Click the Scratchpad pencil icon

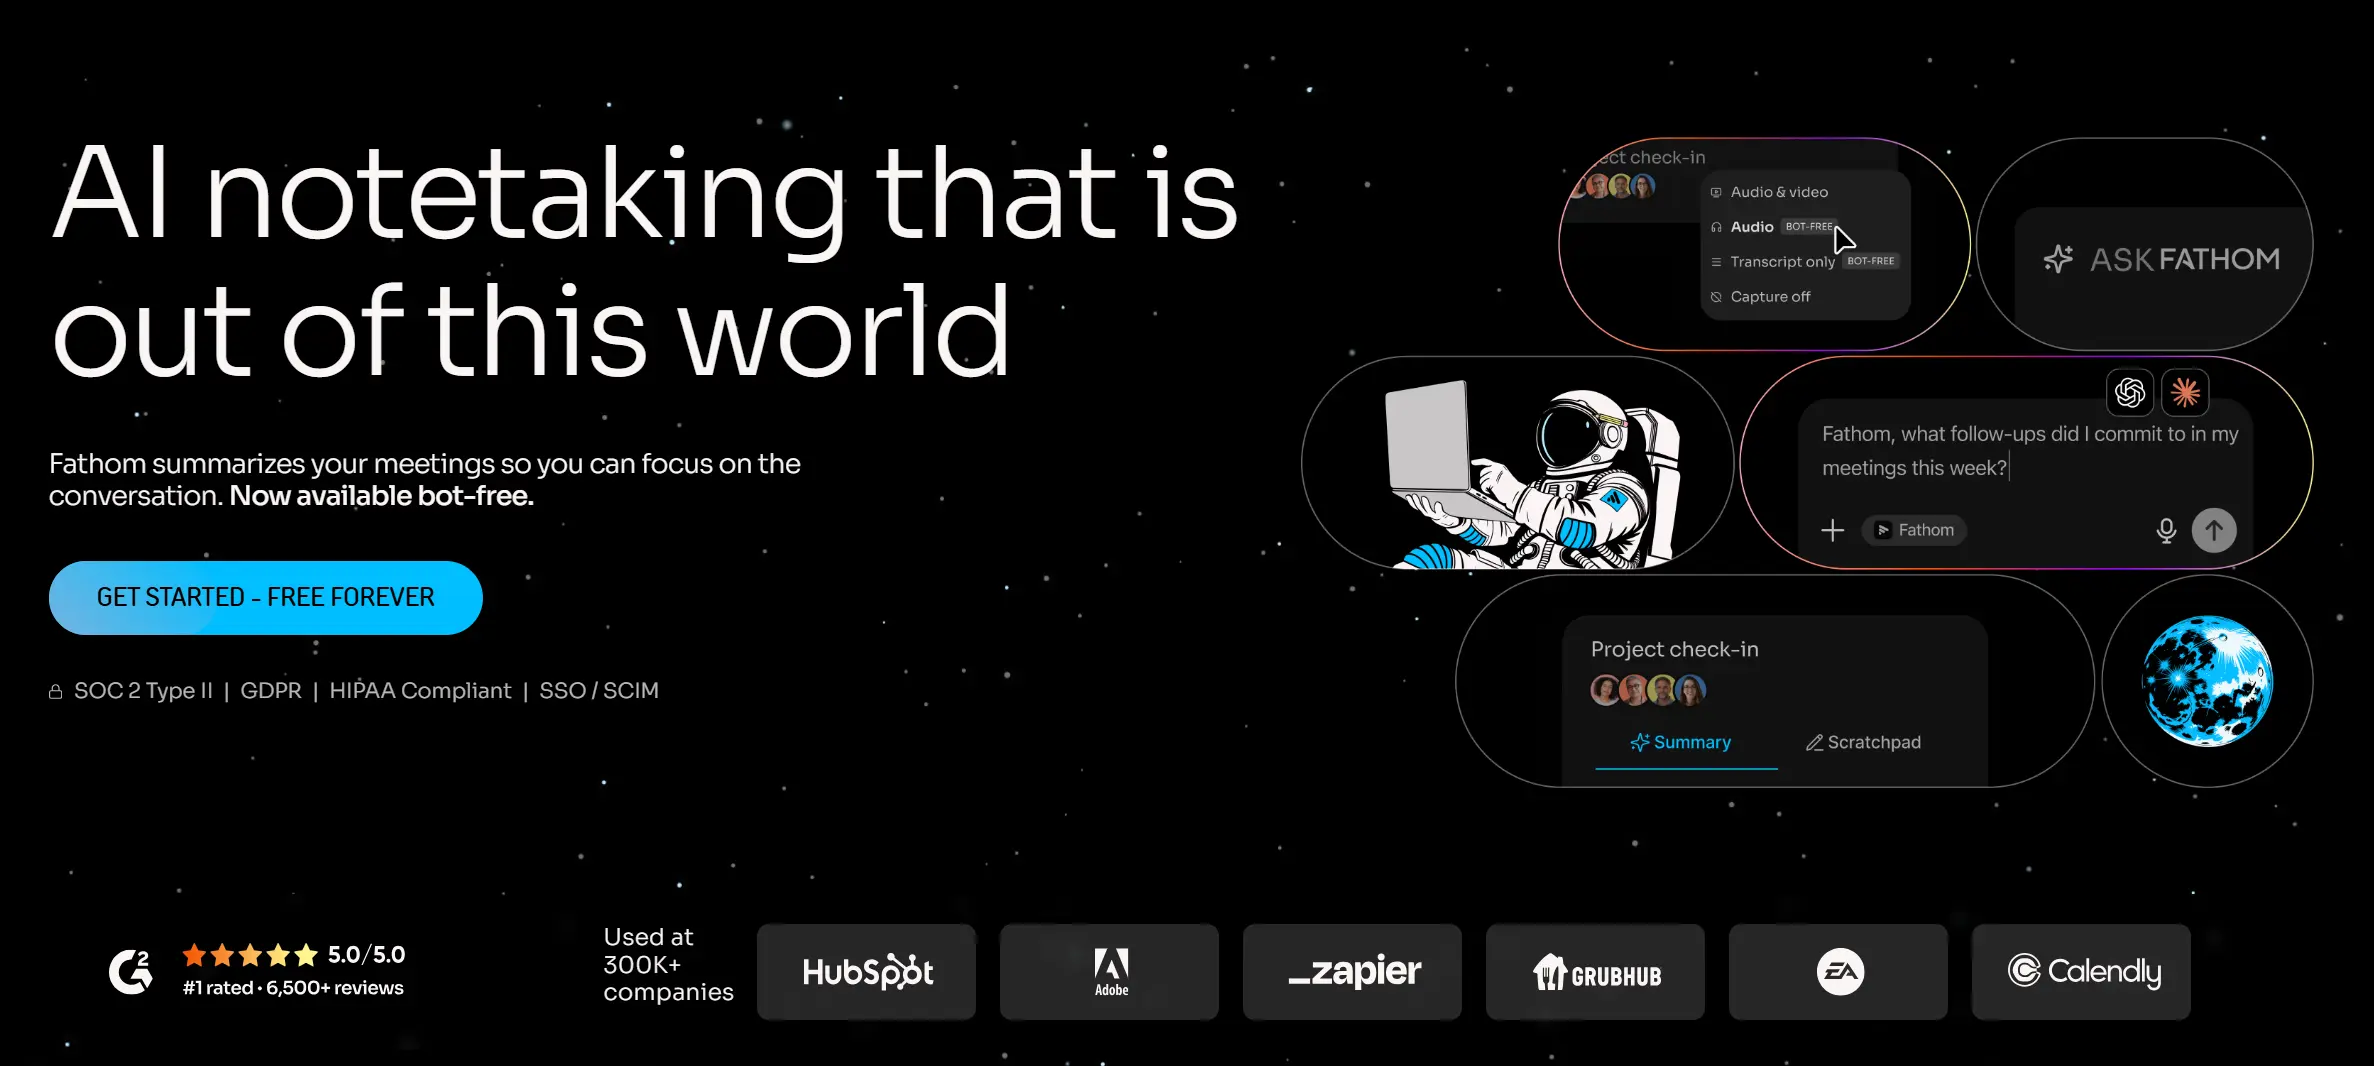[1814, 743]
